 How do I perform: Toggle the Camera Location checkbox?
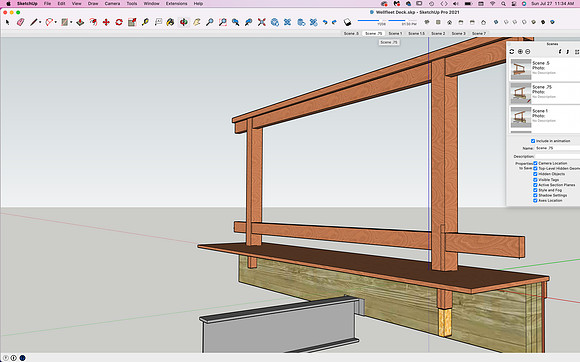(x=535, y=163)
